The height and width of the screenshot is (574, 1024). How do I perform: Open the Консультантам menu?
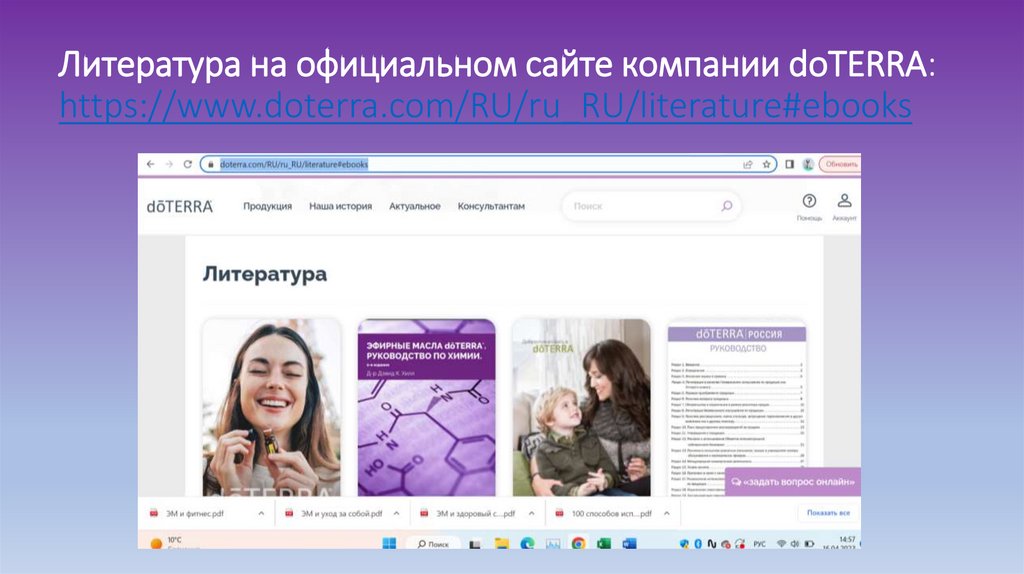point(491,206)
